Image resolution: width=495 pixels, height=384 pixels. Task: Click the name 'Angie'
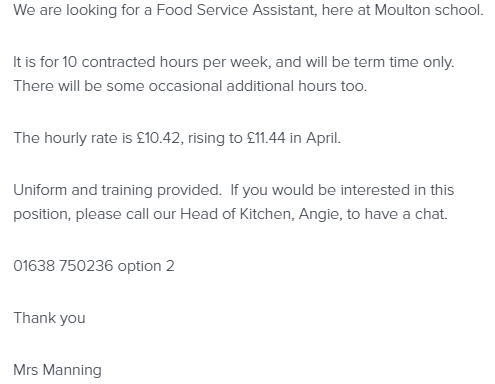319,214
